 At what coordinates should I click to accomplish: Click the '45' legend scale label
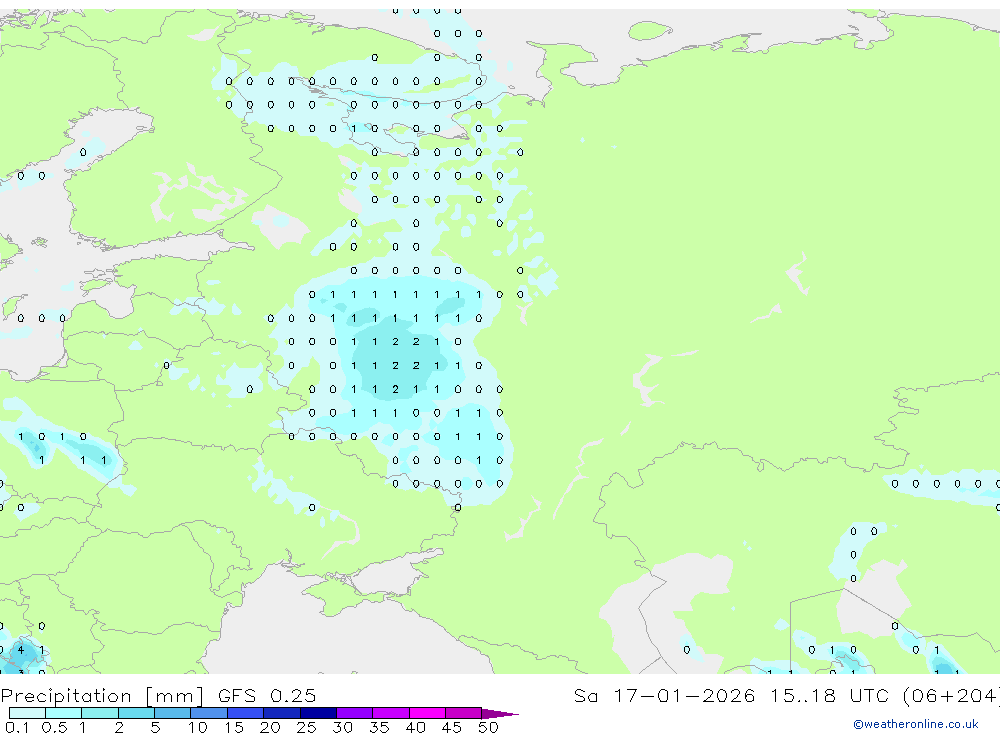tap(452, 727)
